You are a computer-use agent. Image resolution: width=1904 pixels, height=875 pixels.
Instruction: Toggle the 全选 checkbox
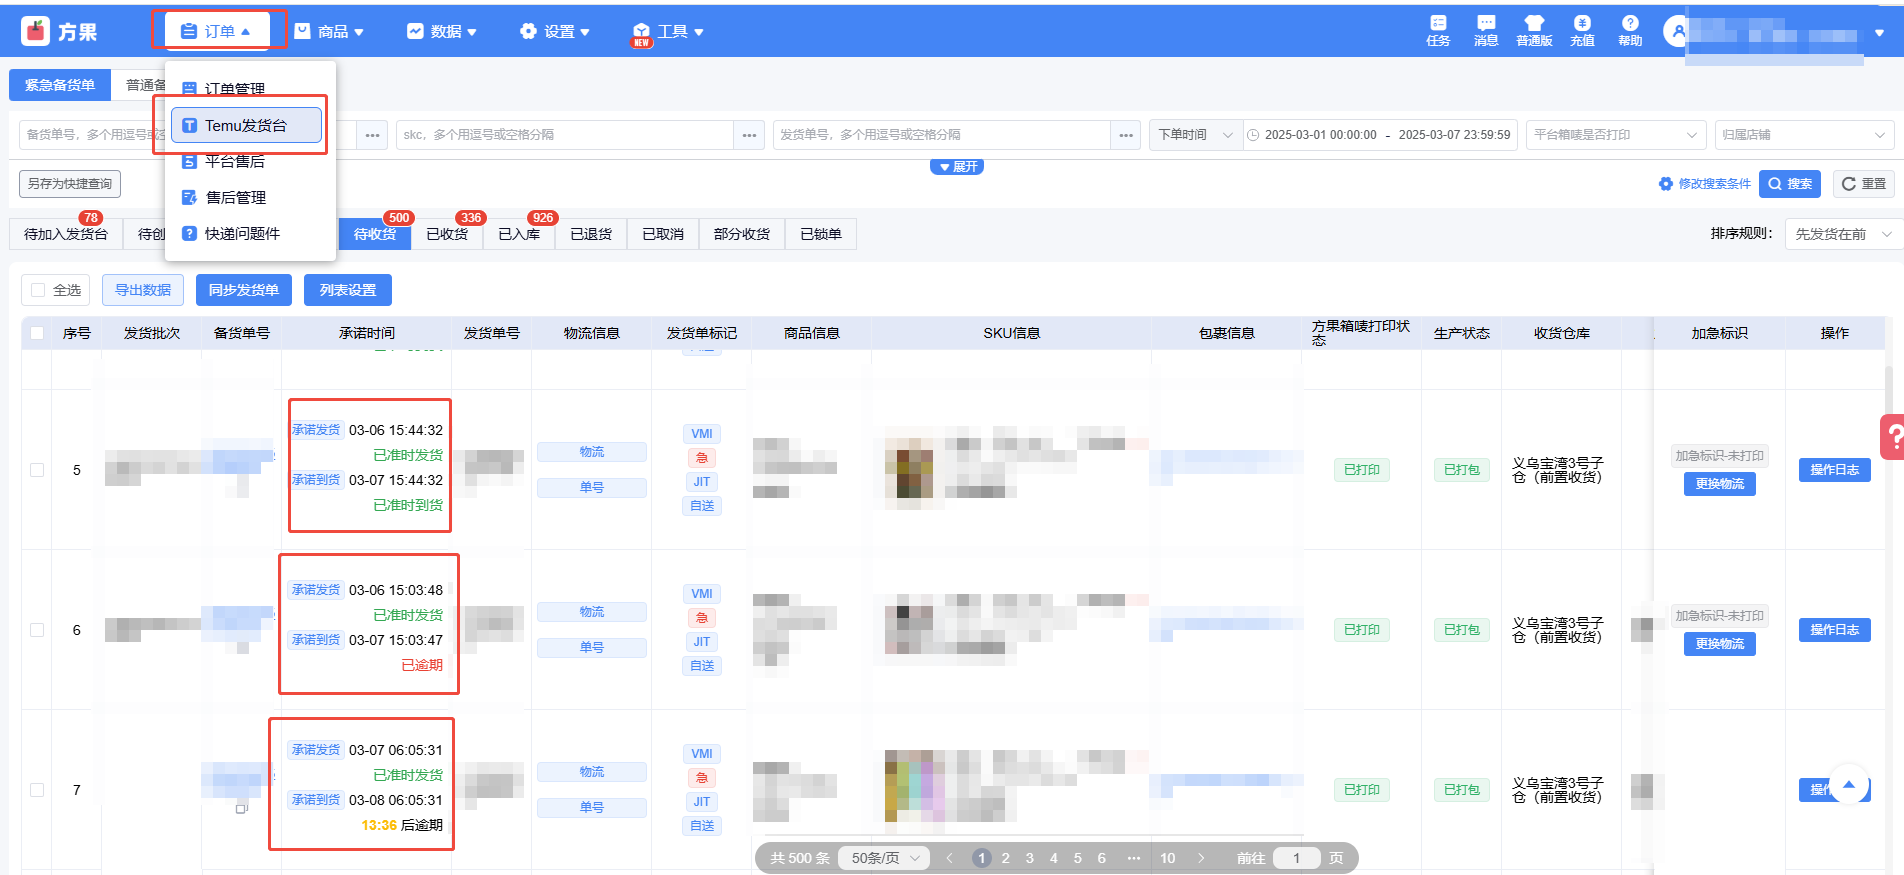39,290
